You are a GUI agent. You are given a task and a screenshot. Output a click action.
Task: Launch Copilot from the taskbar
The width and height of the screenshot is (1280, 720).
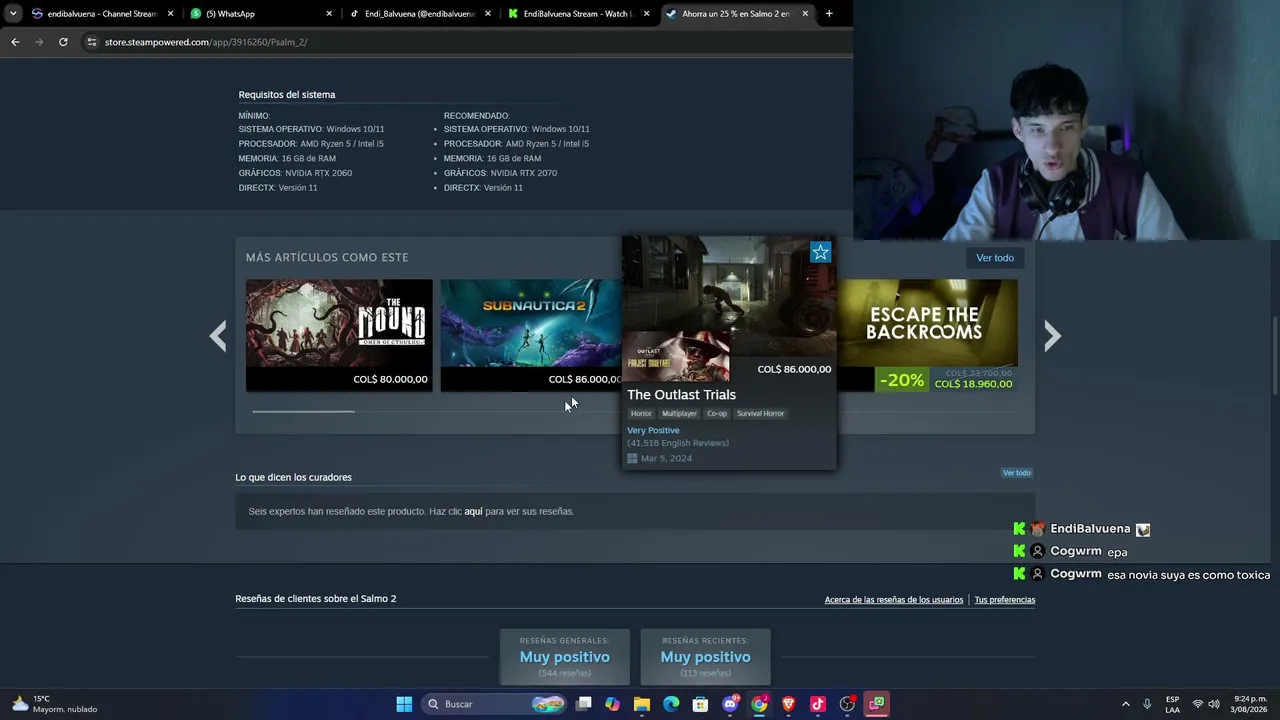(x=613, y=704)
